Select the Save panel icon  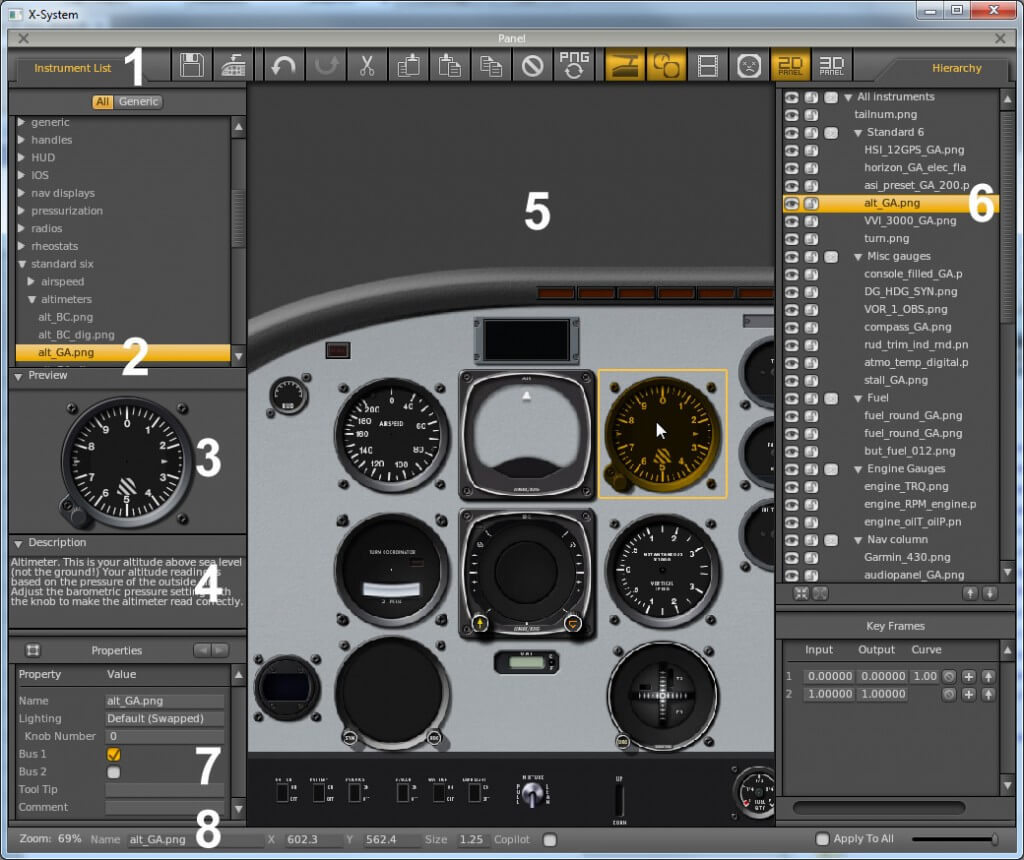190,64
